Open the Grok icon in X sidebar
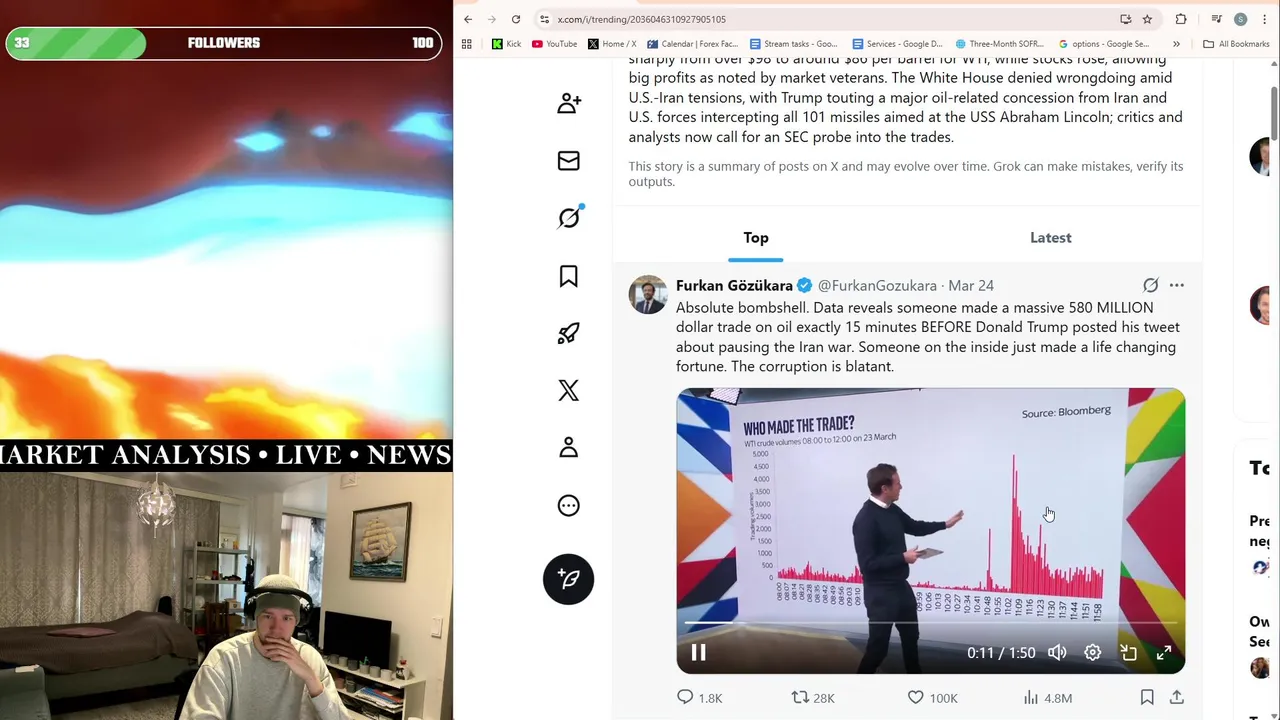This screenshot has width=1280, height=720. tap(568, 217)
